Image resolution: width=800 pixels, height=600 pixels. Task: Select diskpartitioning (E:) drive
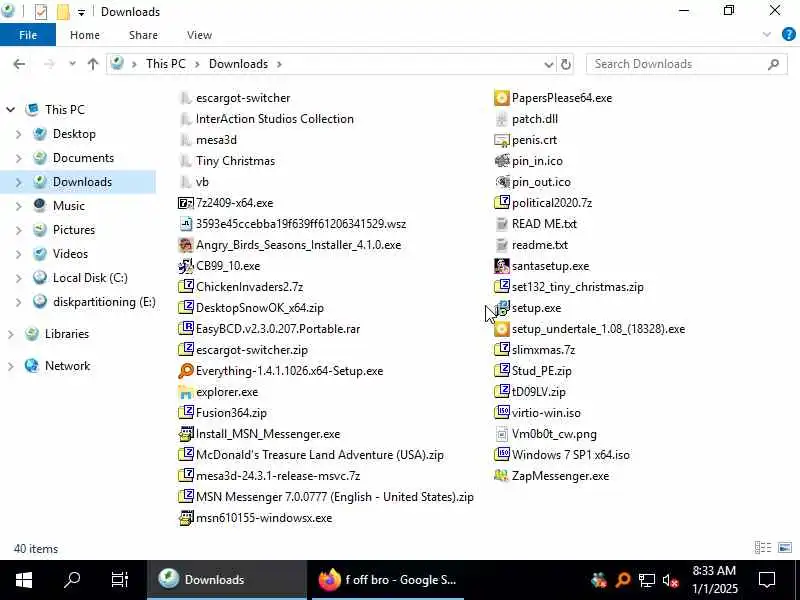[x=104, y=302]
